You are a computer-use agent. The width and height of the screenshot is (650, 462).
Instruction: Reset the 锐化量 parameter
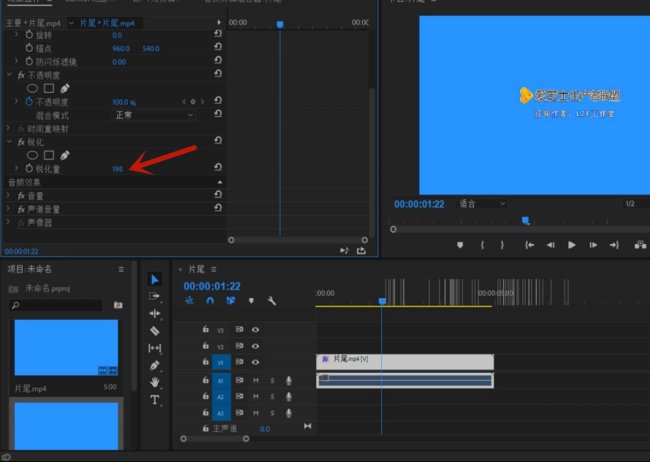pyautogui.click(x=218, y=169)
